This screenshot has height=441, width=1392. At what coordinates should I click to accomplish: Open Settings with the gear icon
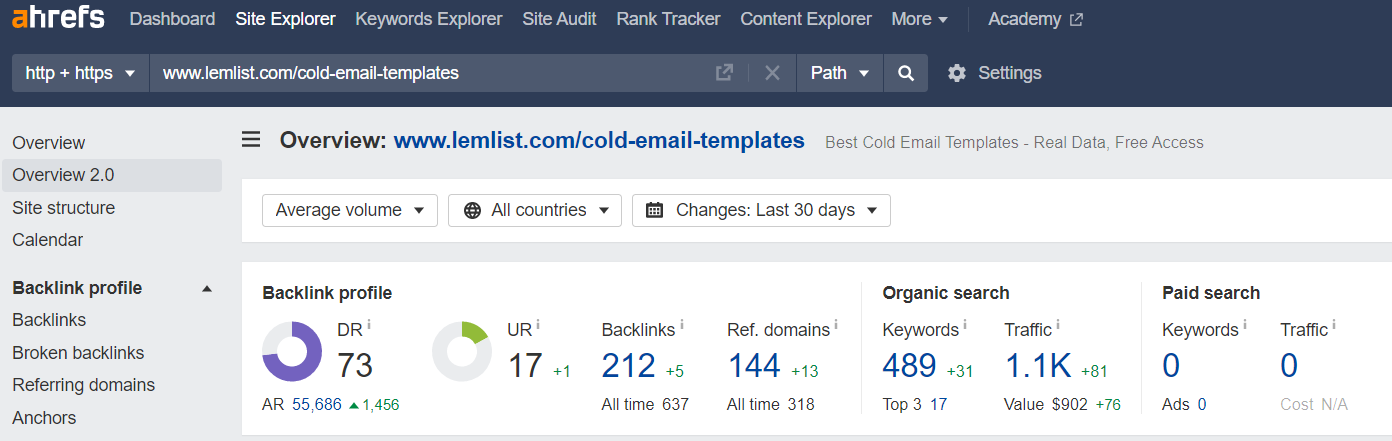click(x=994, y=73)
